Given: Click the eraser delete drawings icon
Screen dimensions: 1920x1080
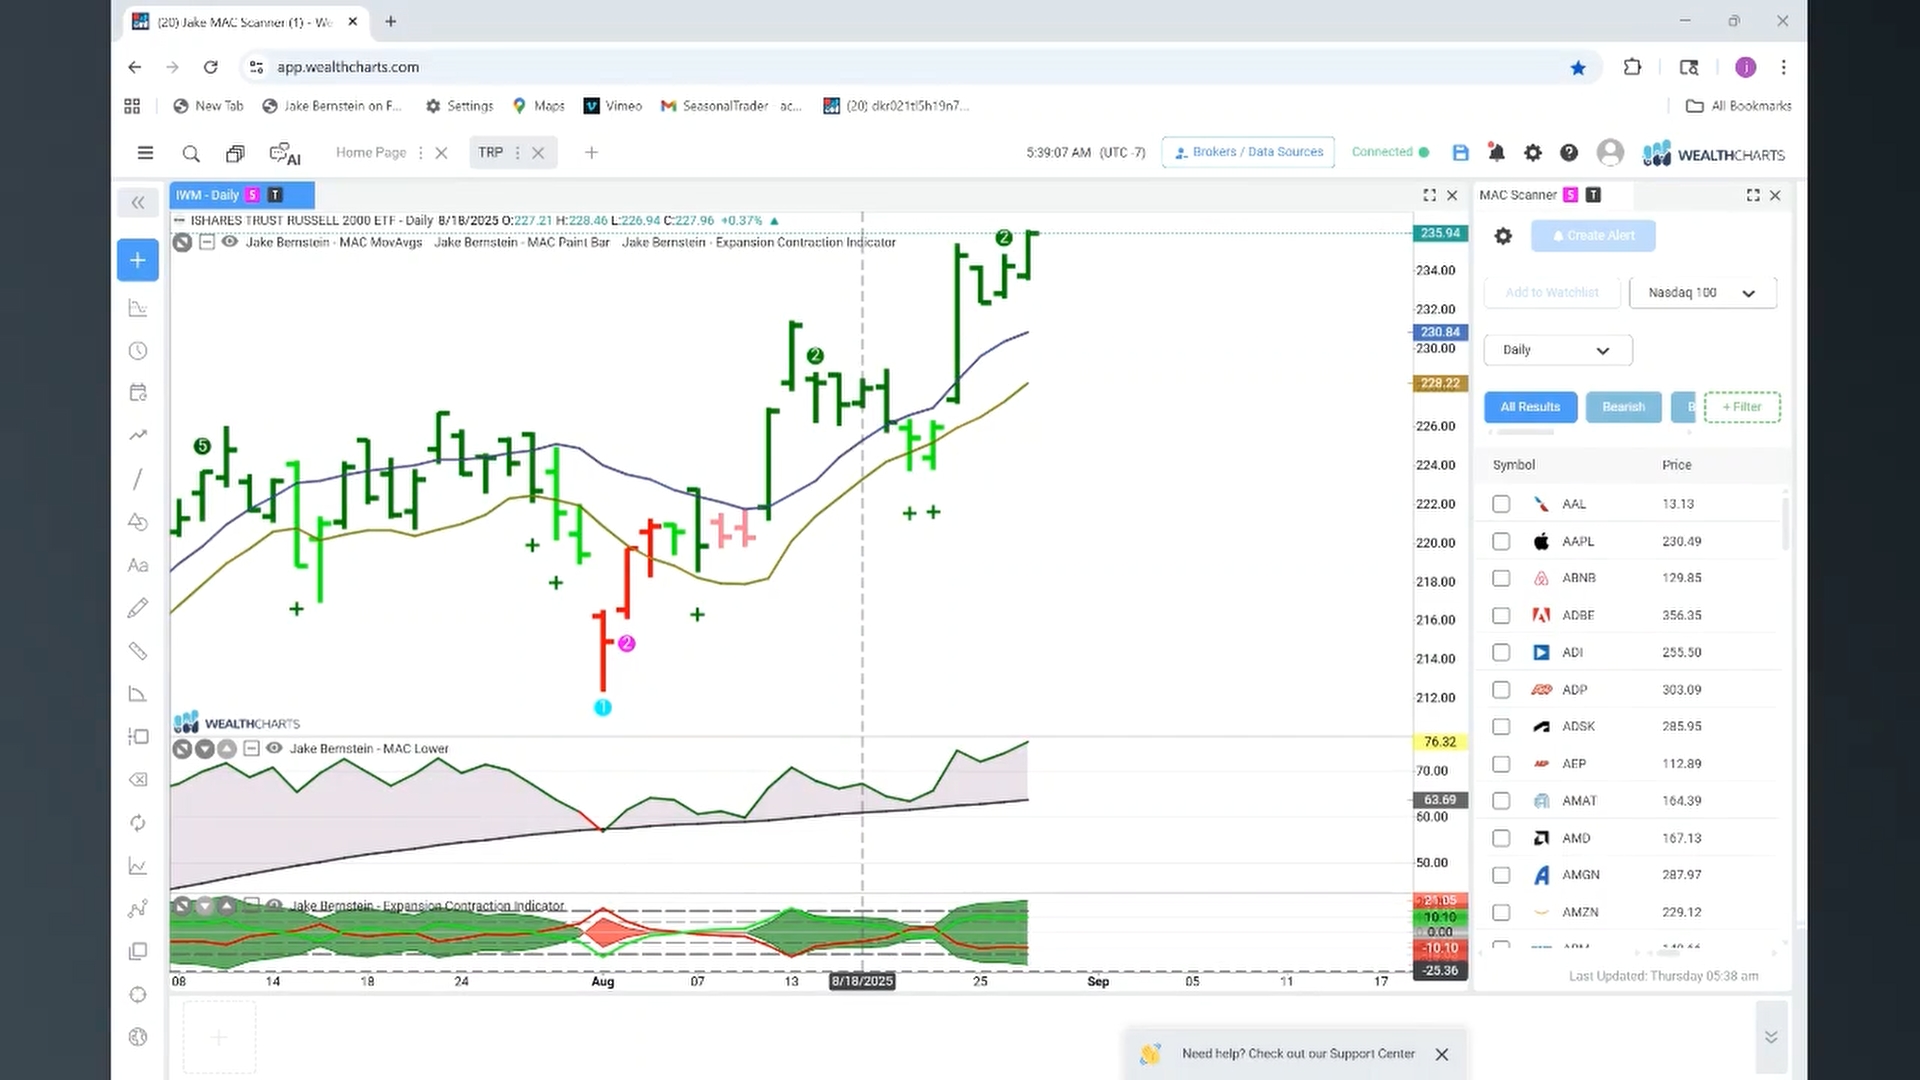Looking at the screenshot, I should [138, 780].
